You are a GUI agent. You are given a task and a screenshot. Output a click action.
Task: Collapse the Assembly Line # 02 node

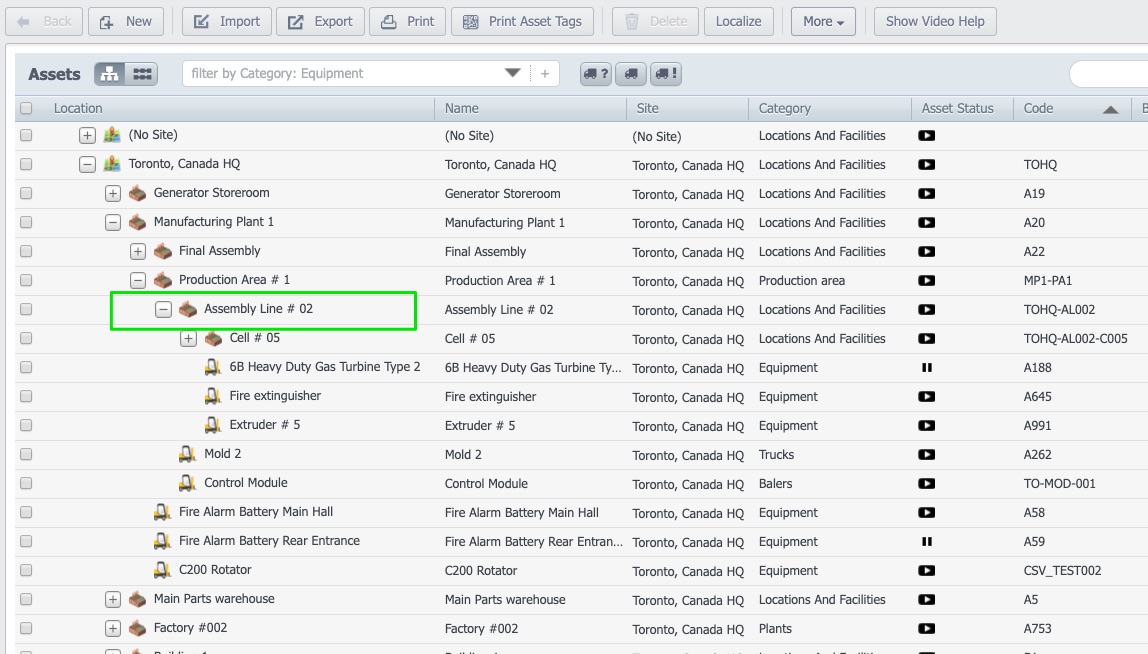coord(163,310)
